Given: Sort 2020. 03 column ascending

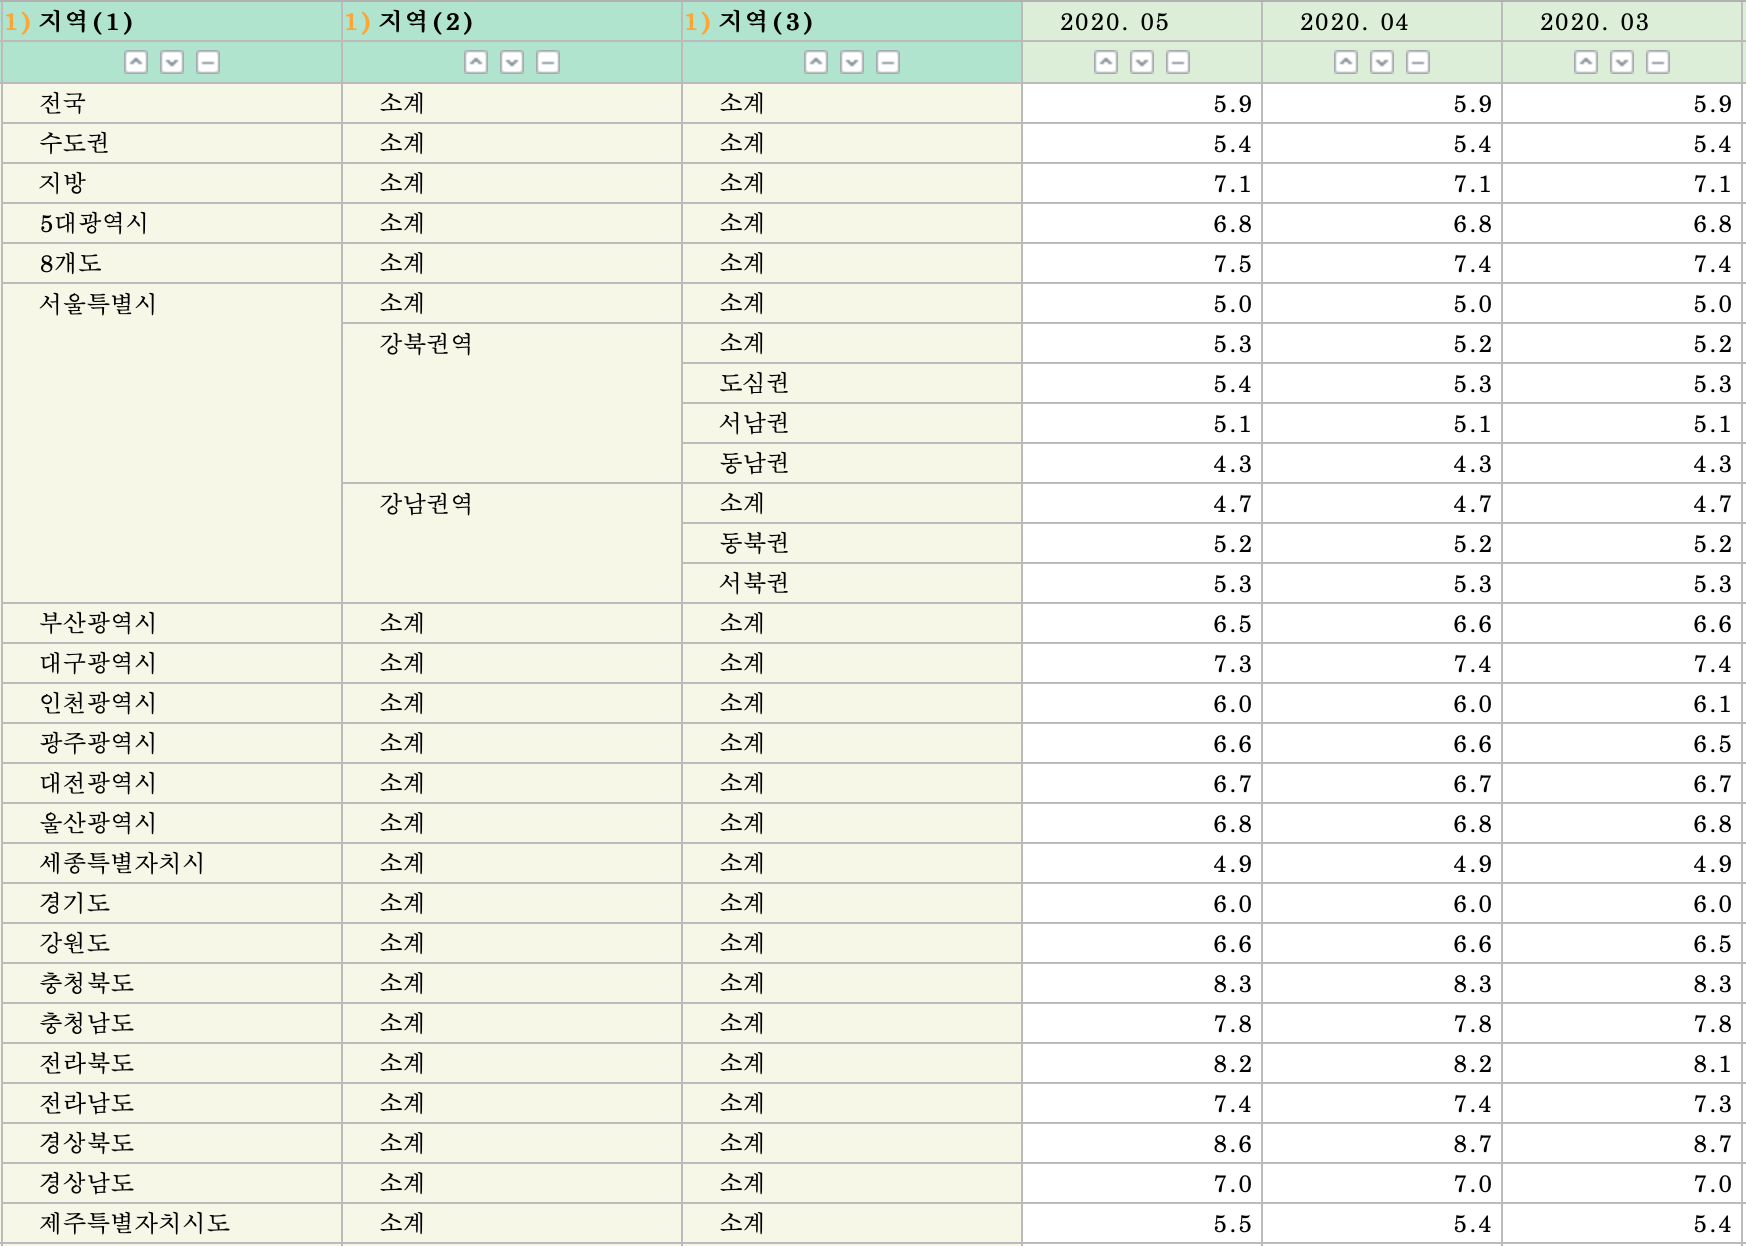Looking at the screenshot, I should point(1586,62).
